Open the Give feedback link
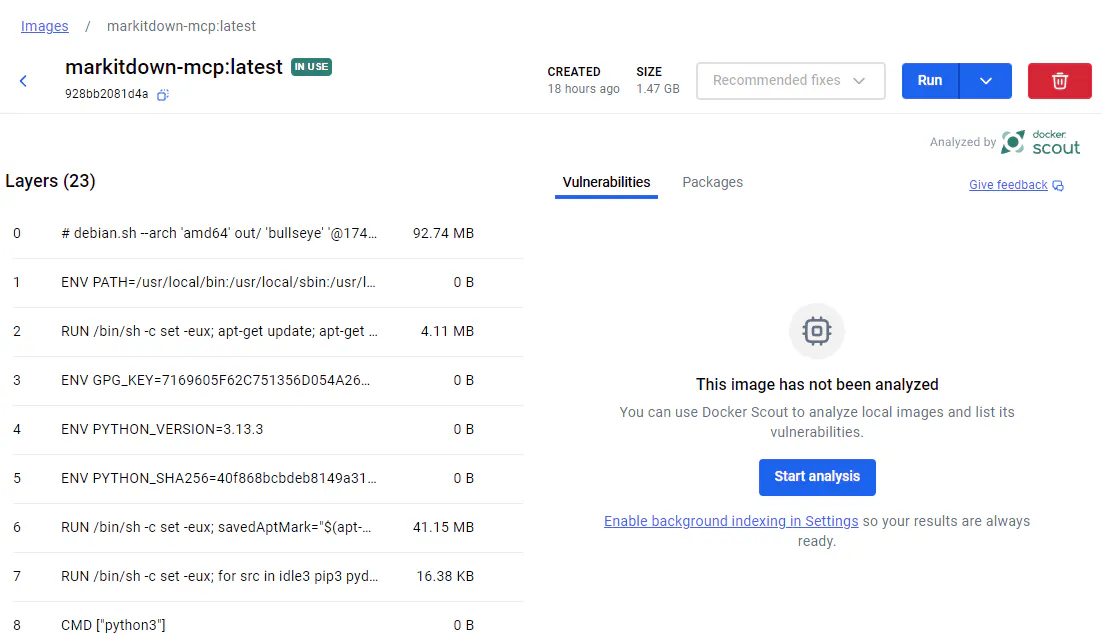The width and height of the screenshot is (1102, 634). tap(1008, 185)
